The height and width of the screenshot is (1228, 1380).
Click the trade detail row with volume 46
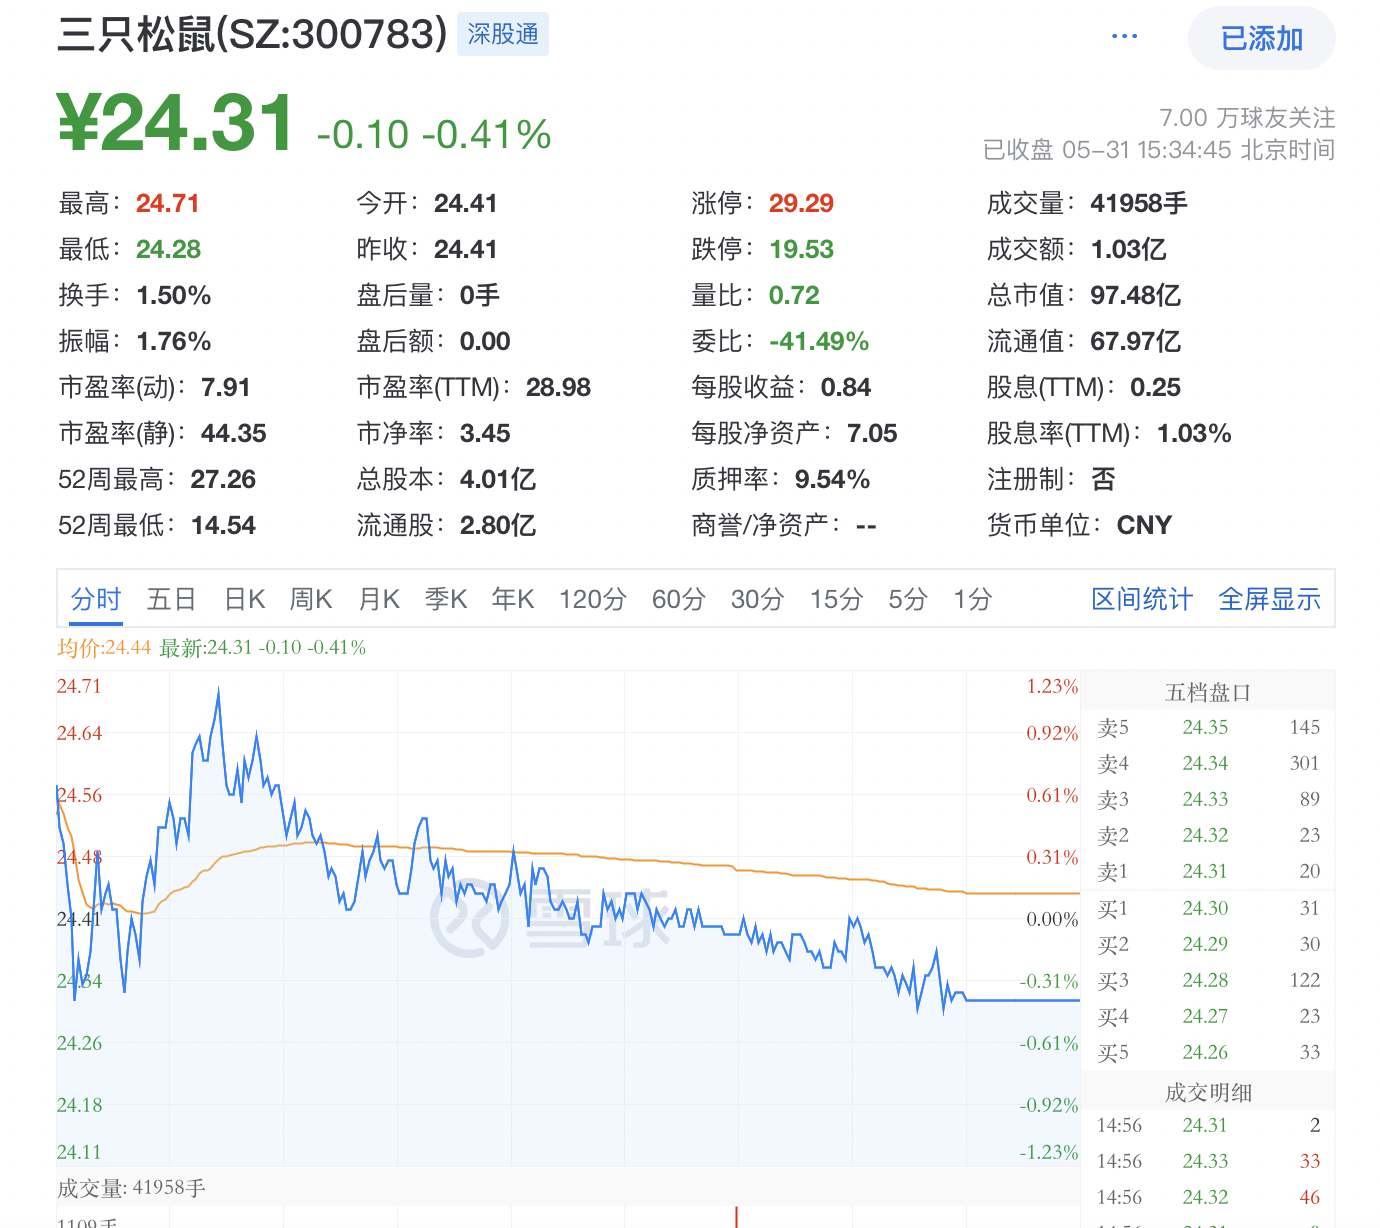[x=1208, y=1197]
